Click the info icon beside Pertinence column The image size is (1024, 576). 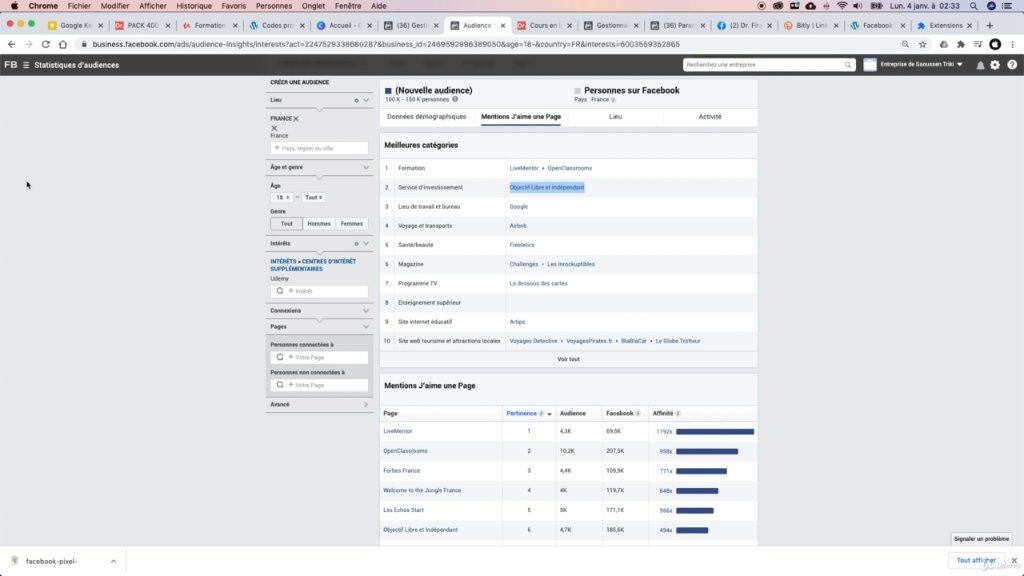coord(541,413)
